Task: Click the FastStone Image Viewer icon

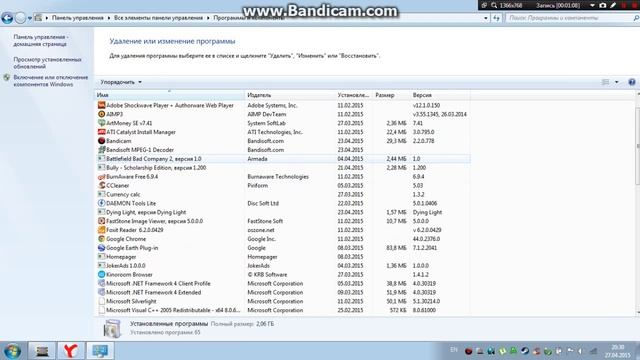Action: tap(102, 221)
